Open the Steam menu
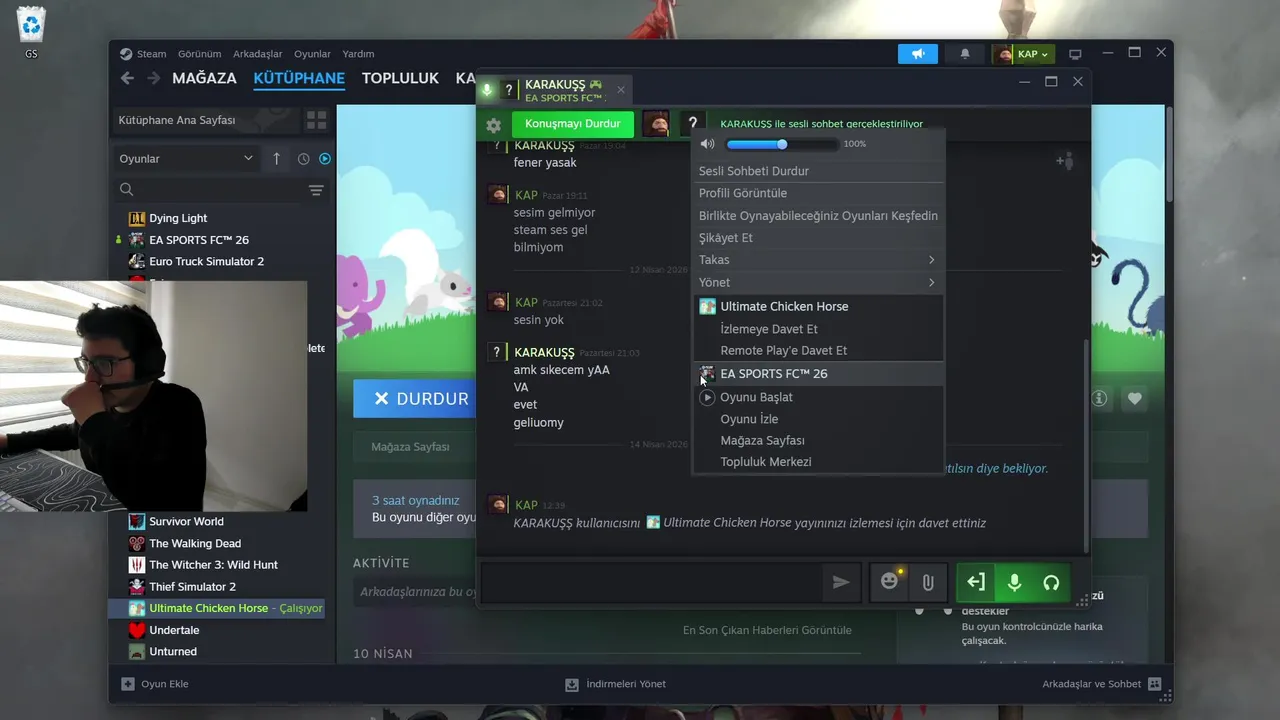Screen dimensions: 1280x720 coord(152,54)
